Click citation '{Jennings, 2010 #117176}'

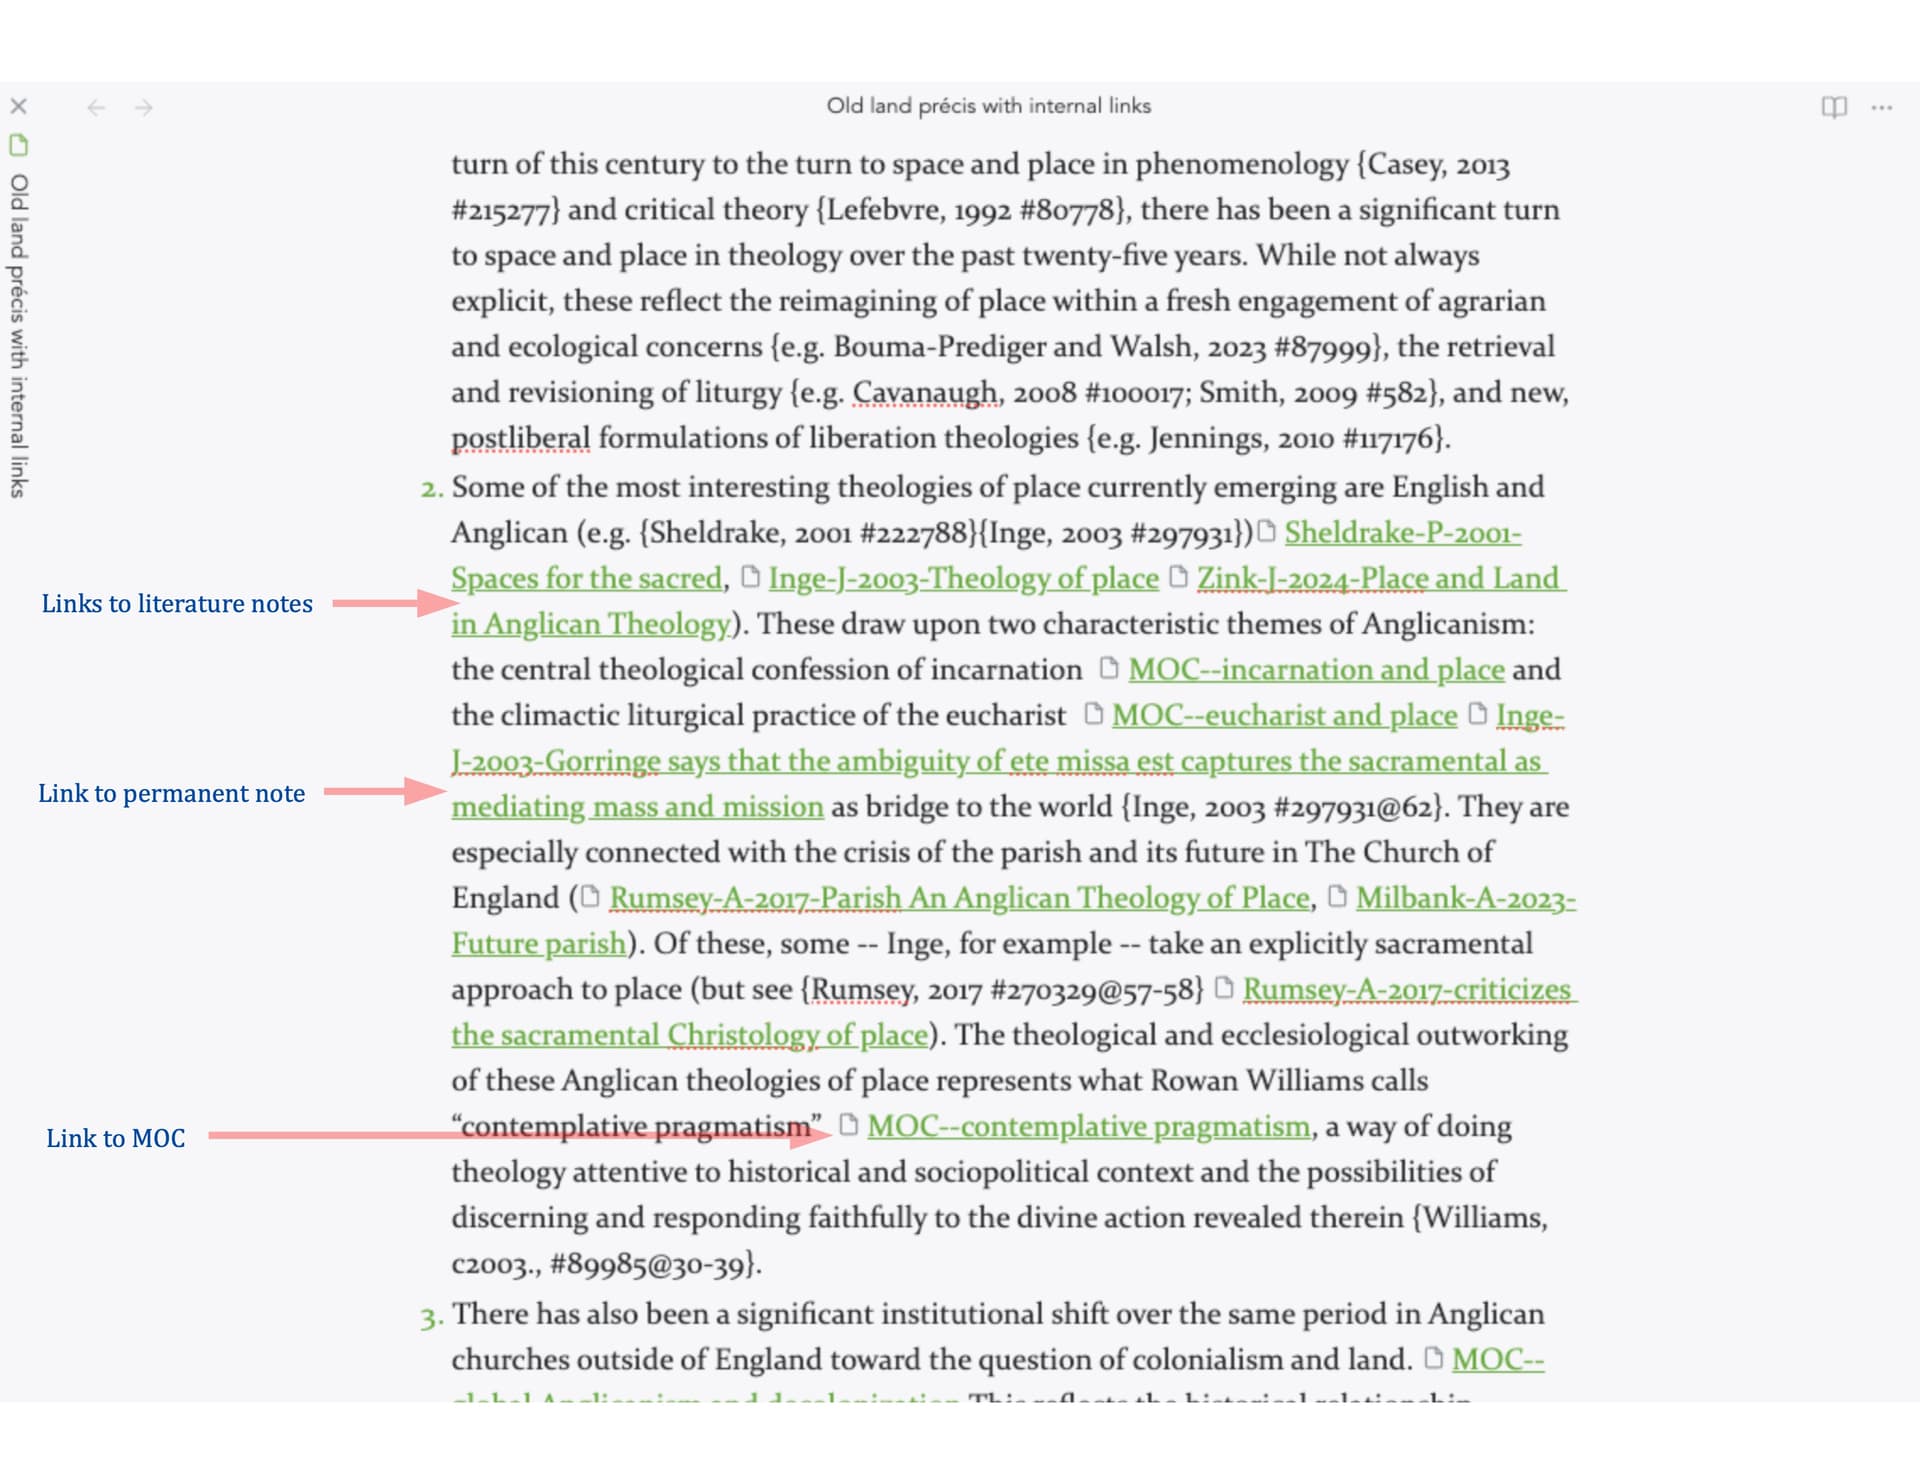point(1267,438)
